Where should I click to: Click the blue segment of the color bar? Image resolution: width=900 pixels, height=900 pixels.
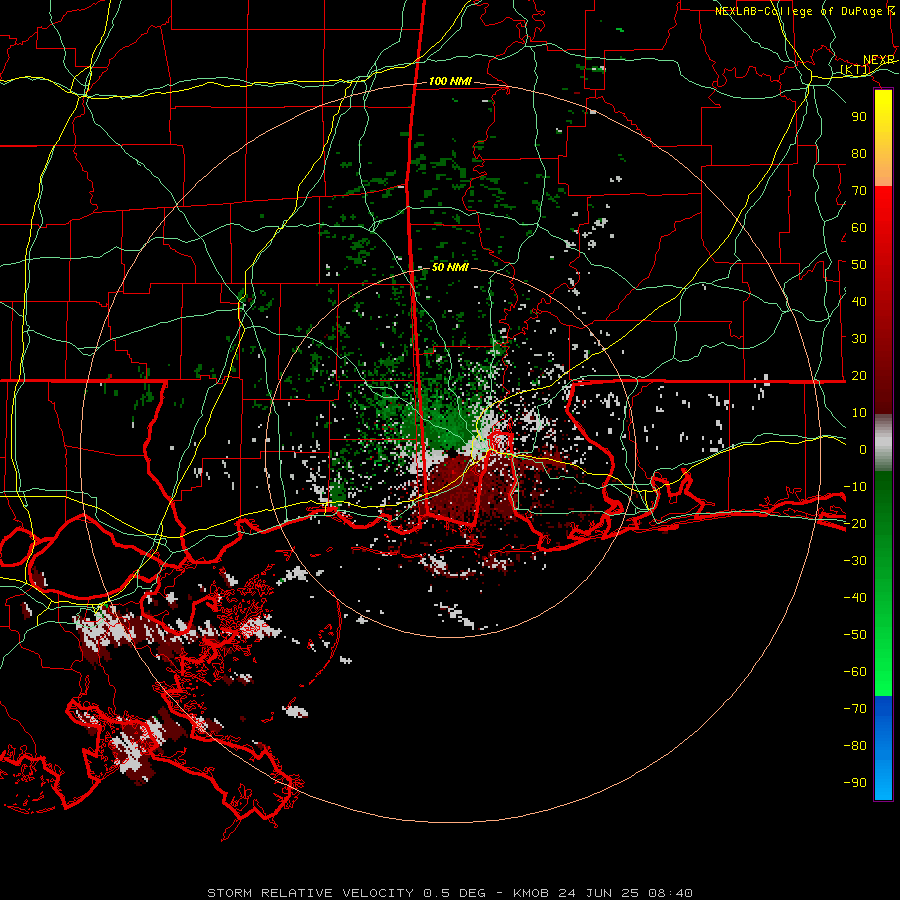pyautogui.click(x=883, y=748)
